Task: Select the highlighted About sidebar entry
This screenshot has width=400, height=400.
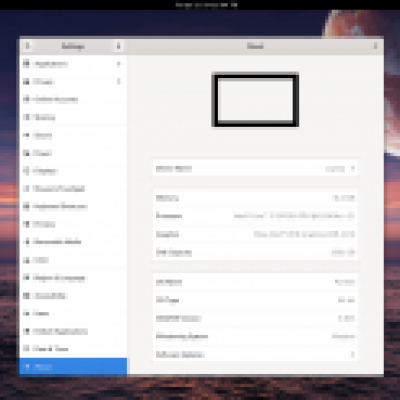Action: click(73, 367)
